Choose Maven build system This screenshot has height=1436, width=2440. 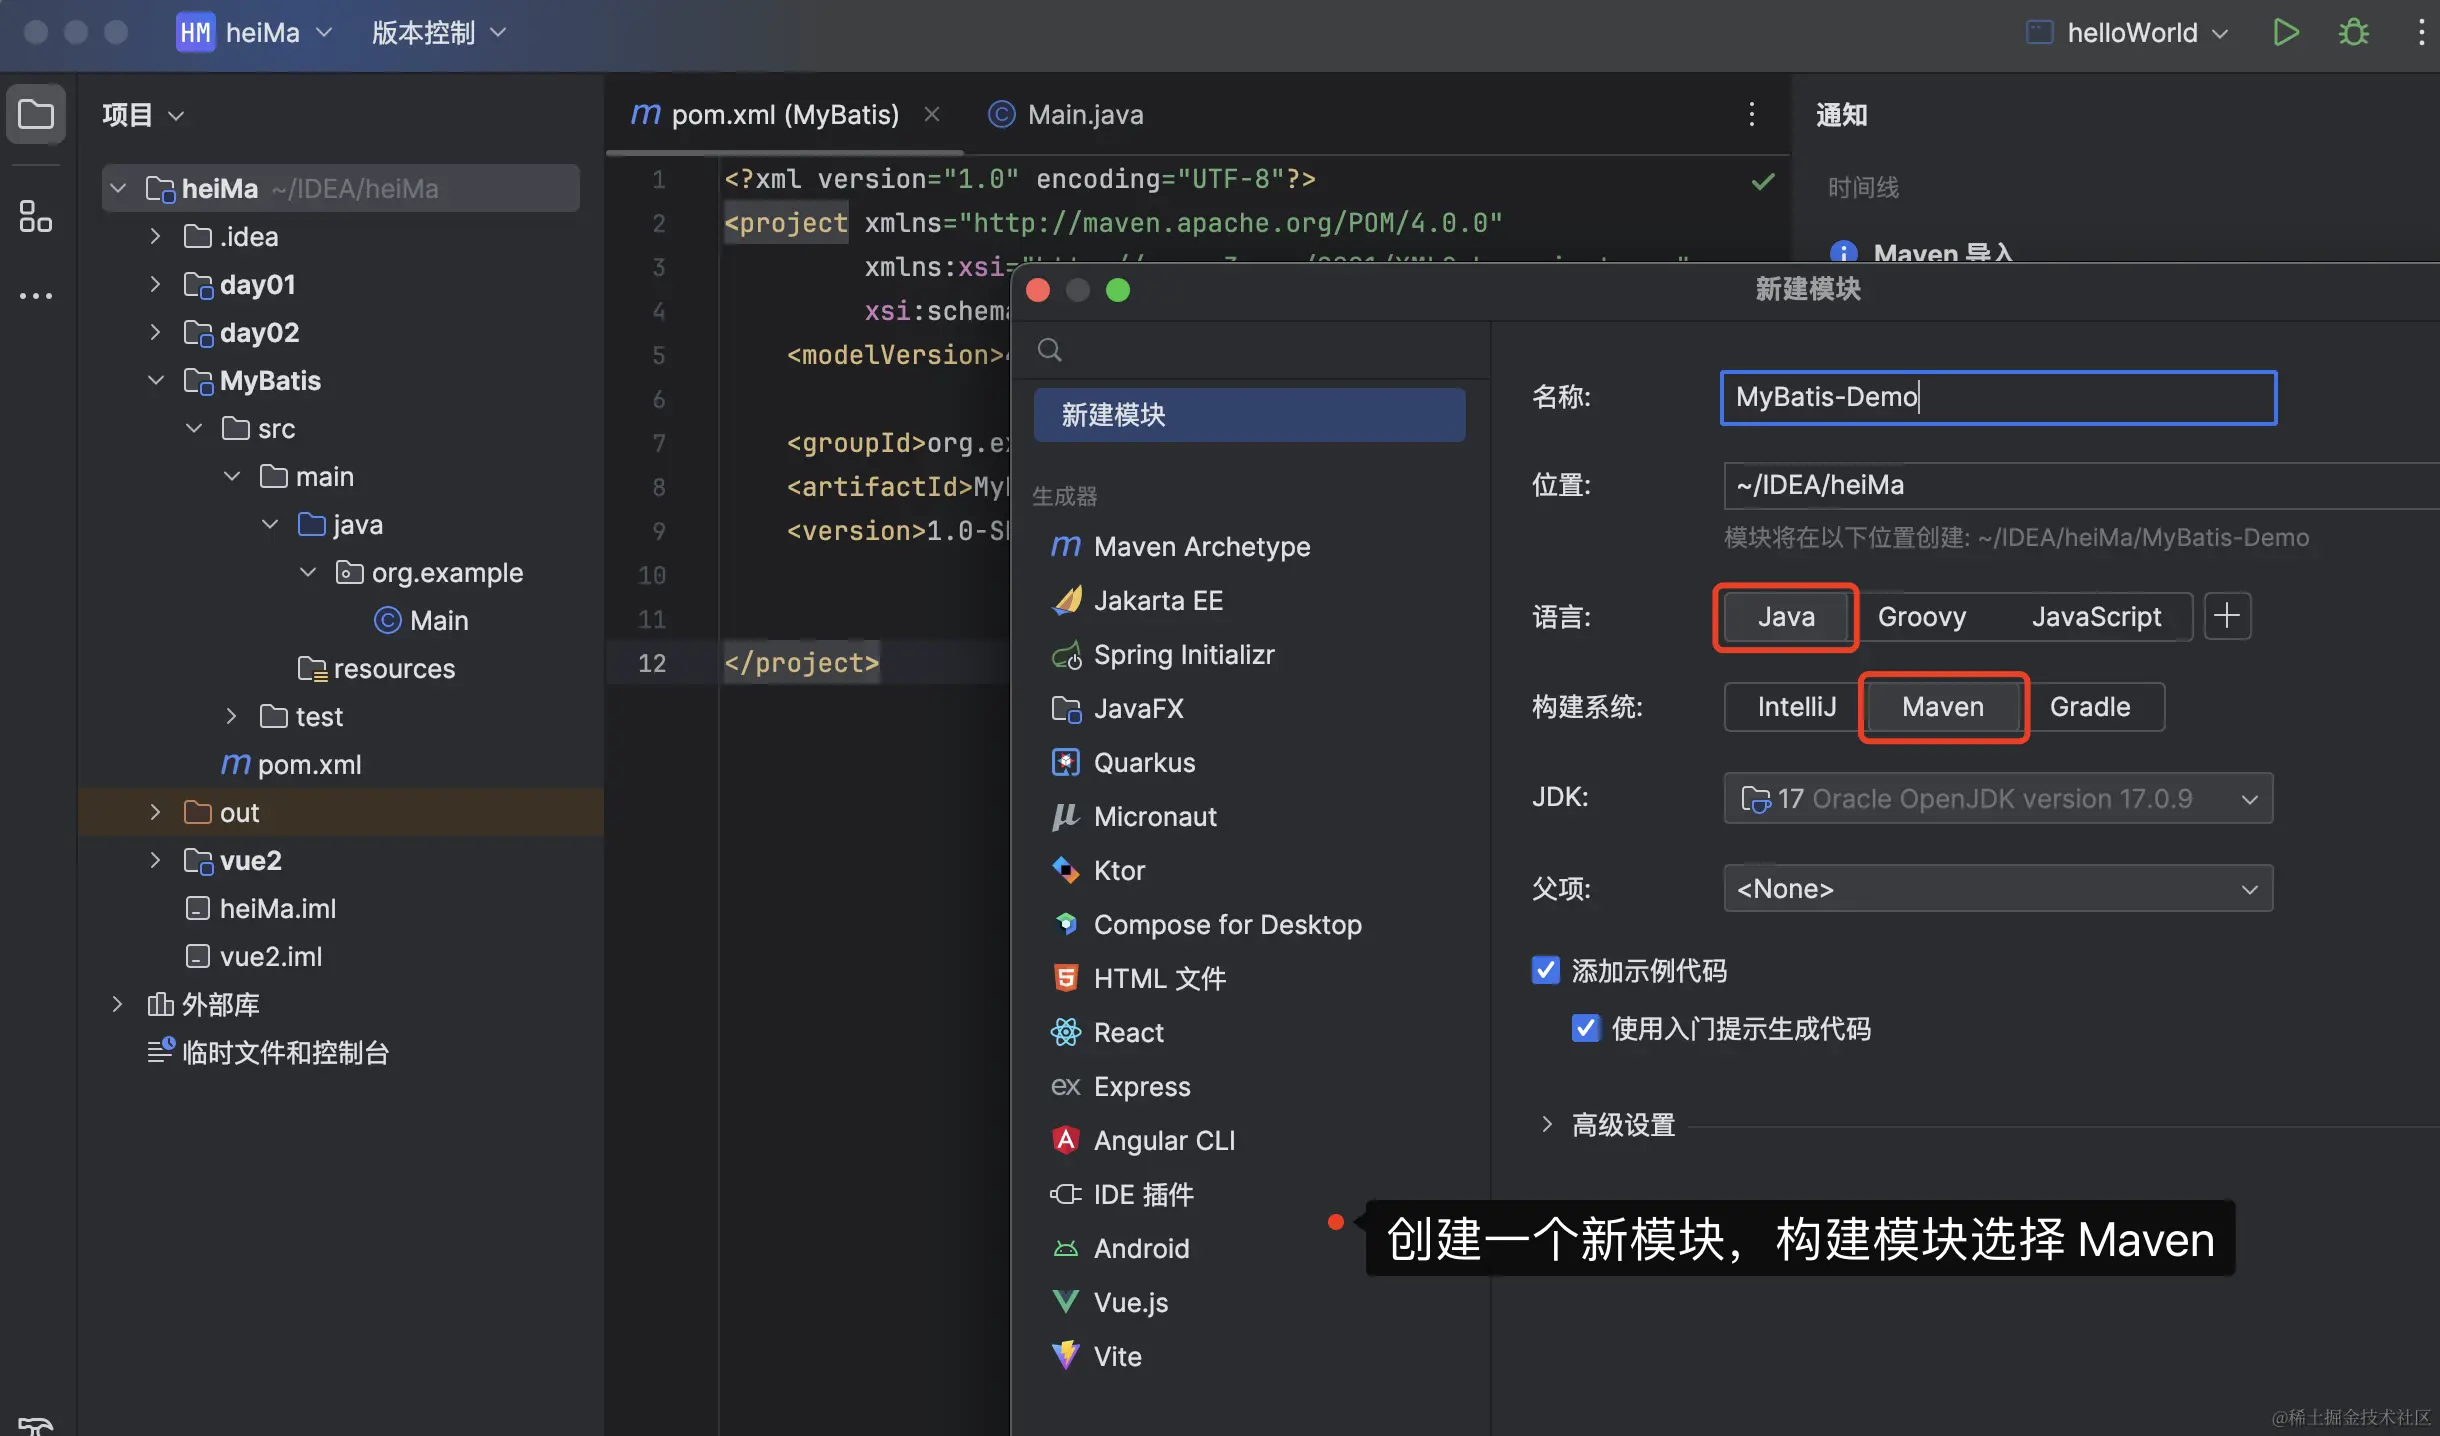click(1942, 707)
